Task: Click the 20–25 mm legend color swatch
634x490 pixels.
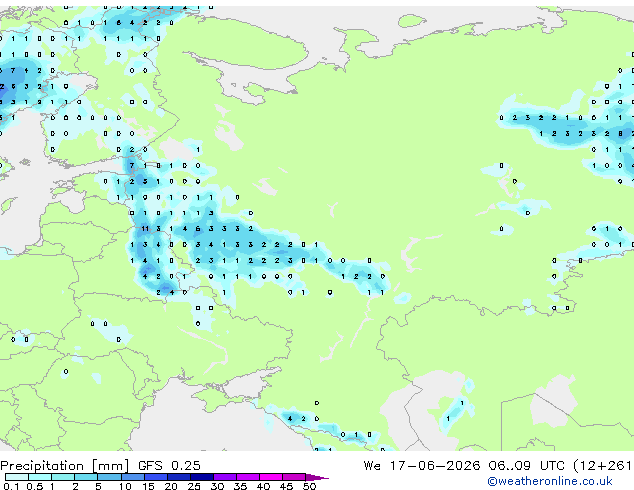Action: [178, 477]
